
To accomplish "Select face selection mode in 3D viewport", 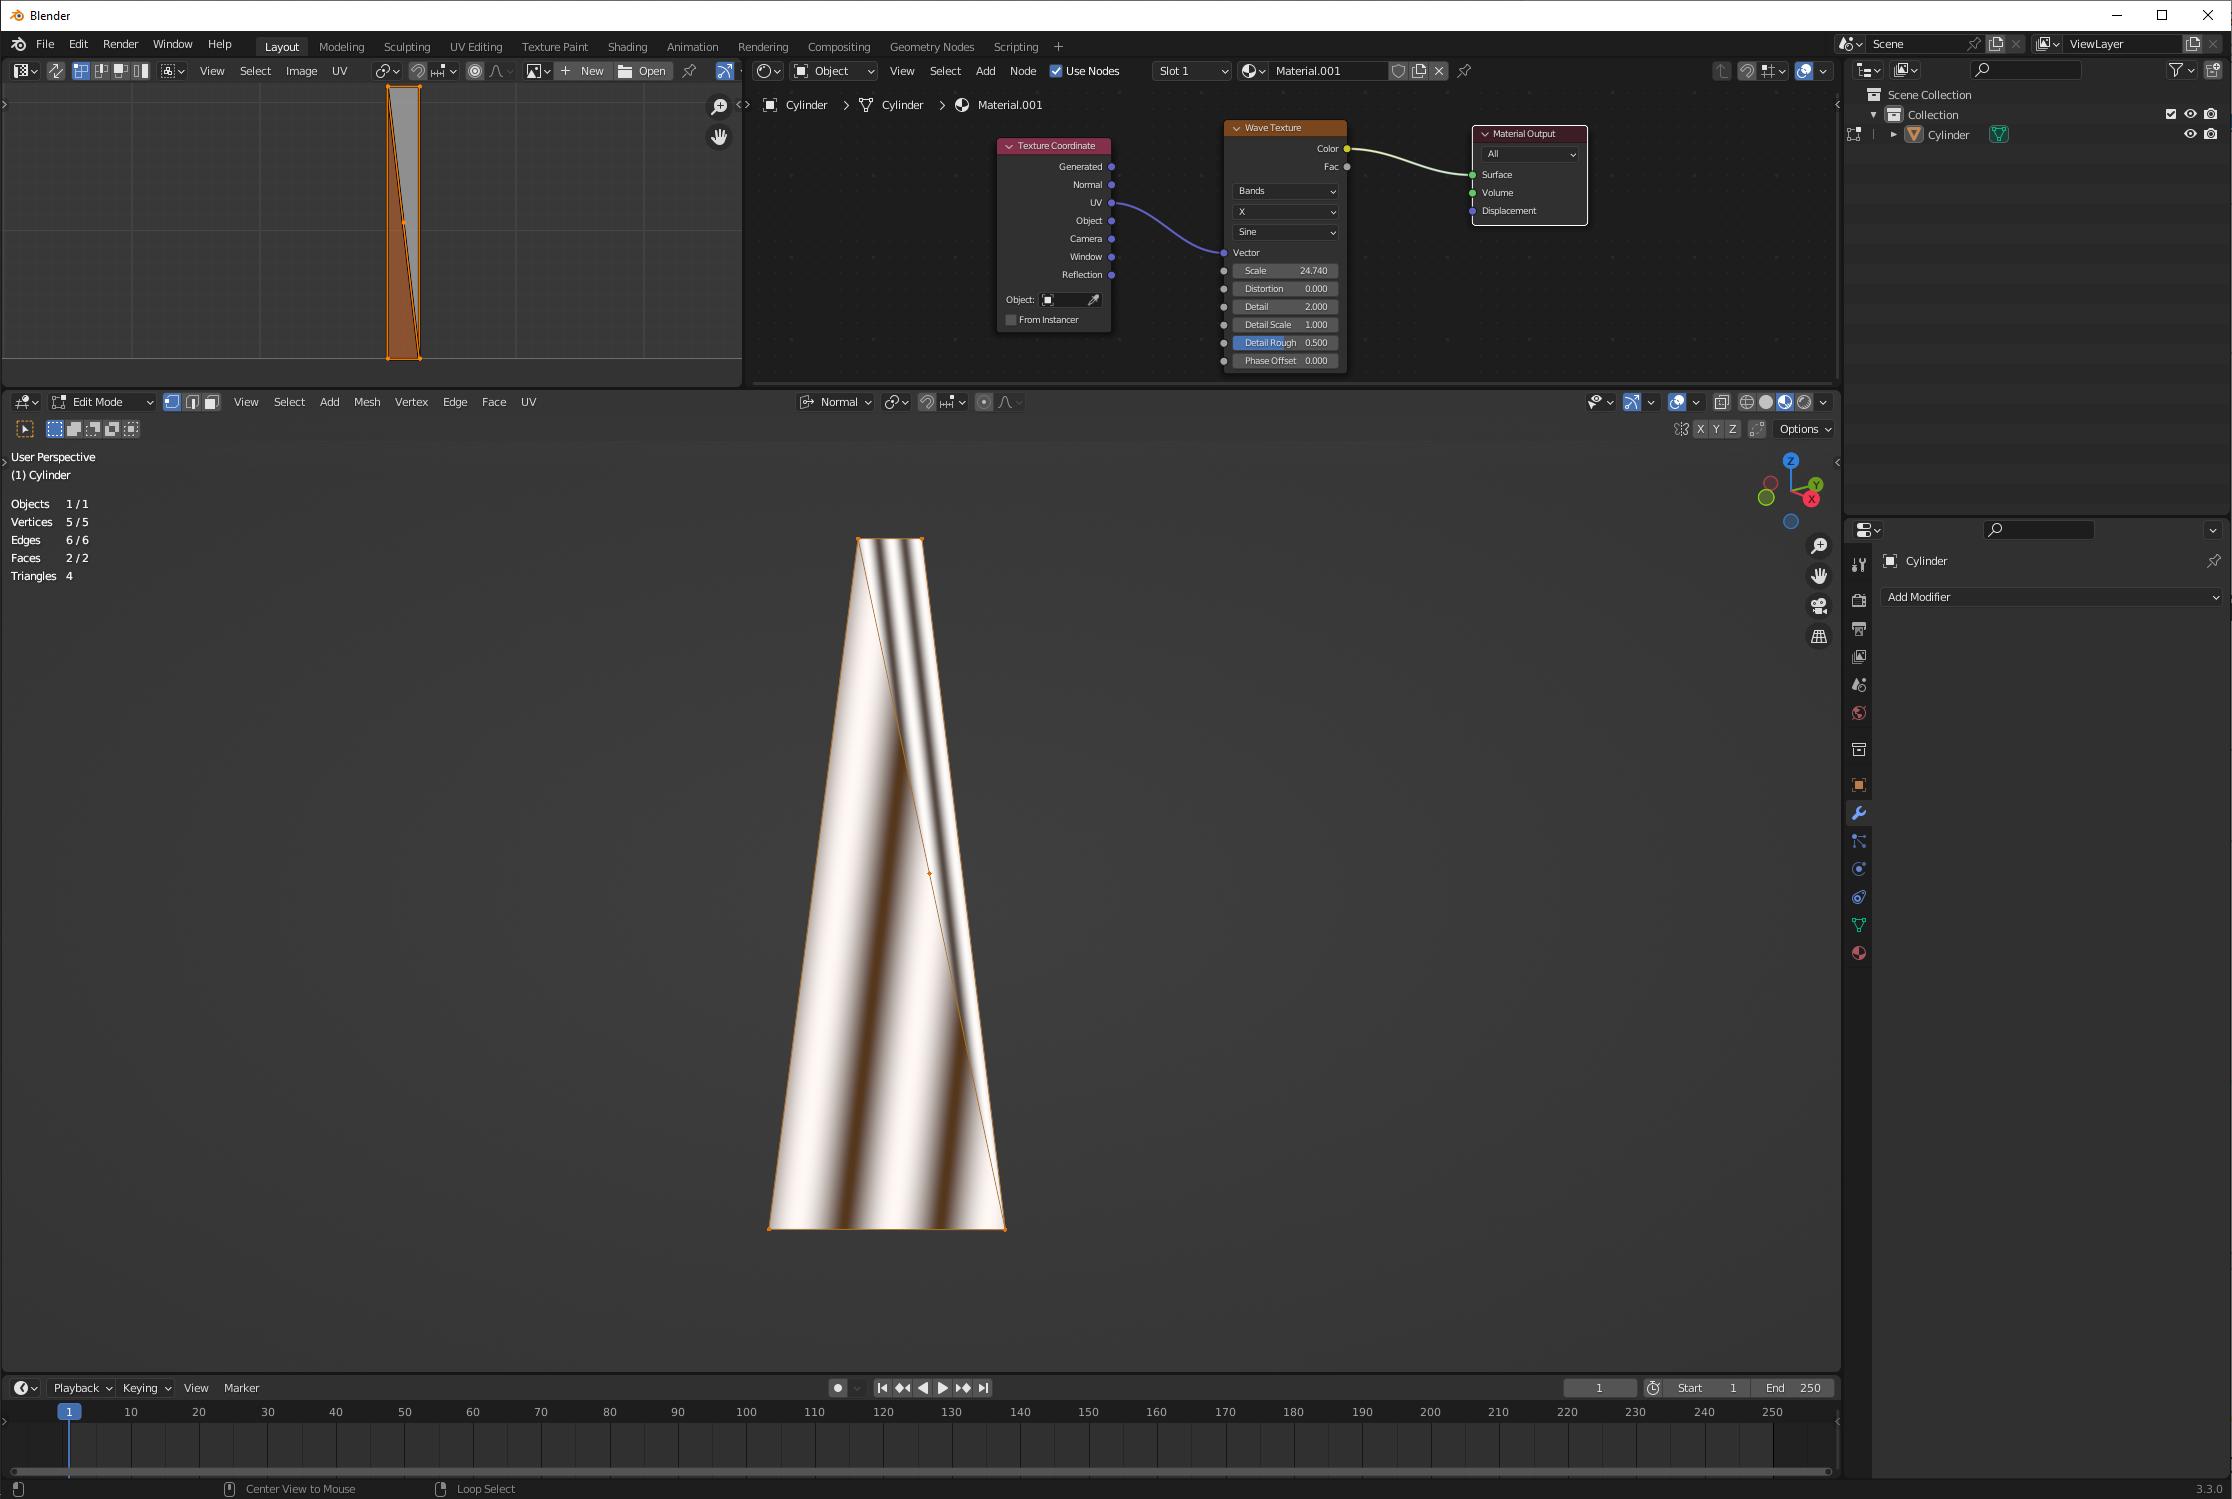I will (x=211, y=402).
